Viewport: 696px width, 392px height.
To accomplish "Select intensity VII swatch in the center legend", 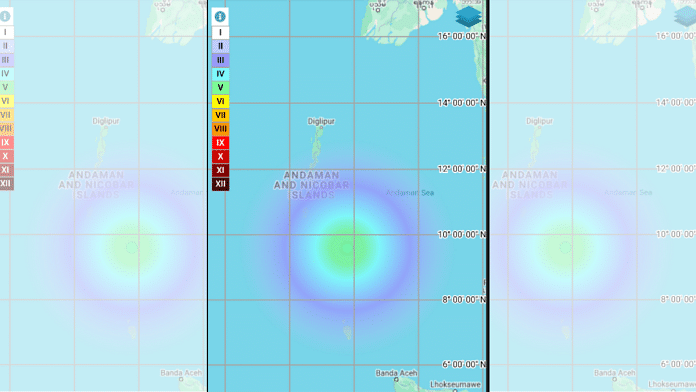I will (220, 115).
